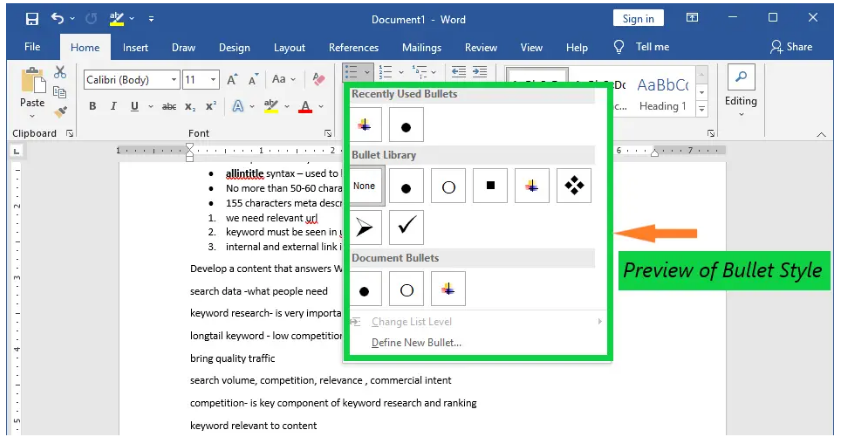The height and width of the screenshot is (441, 842).
Task: Increase font size with larger A icon
Action: point(232,79)
